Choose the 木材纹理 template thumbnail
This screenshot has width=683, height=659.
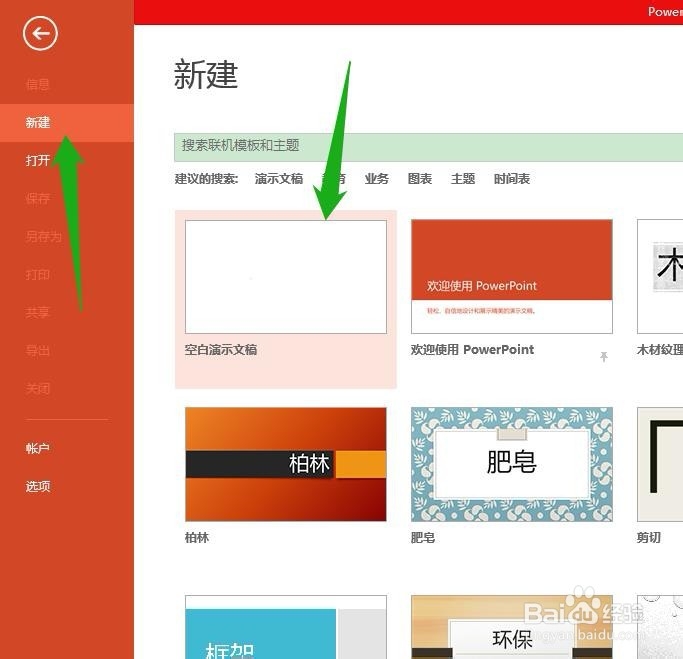coord(660,277)
